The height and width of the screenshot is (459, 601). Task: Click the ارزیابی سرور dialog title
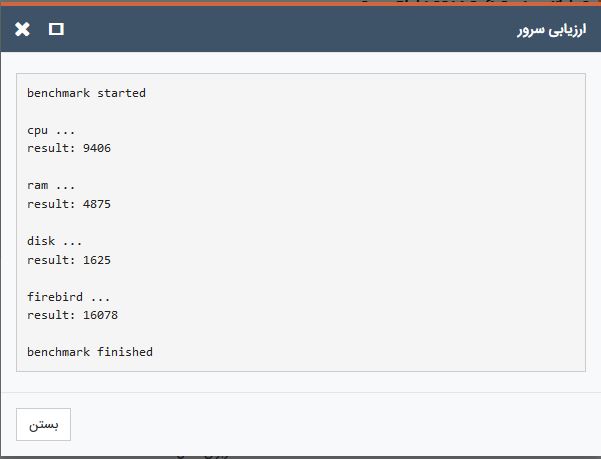pyautogui.click(x=552, y=30)
